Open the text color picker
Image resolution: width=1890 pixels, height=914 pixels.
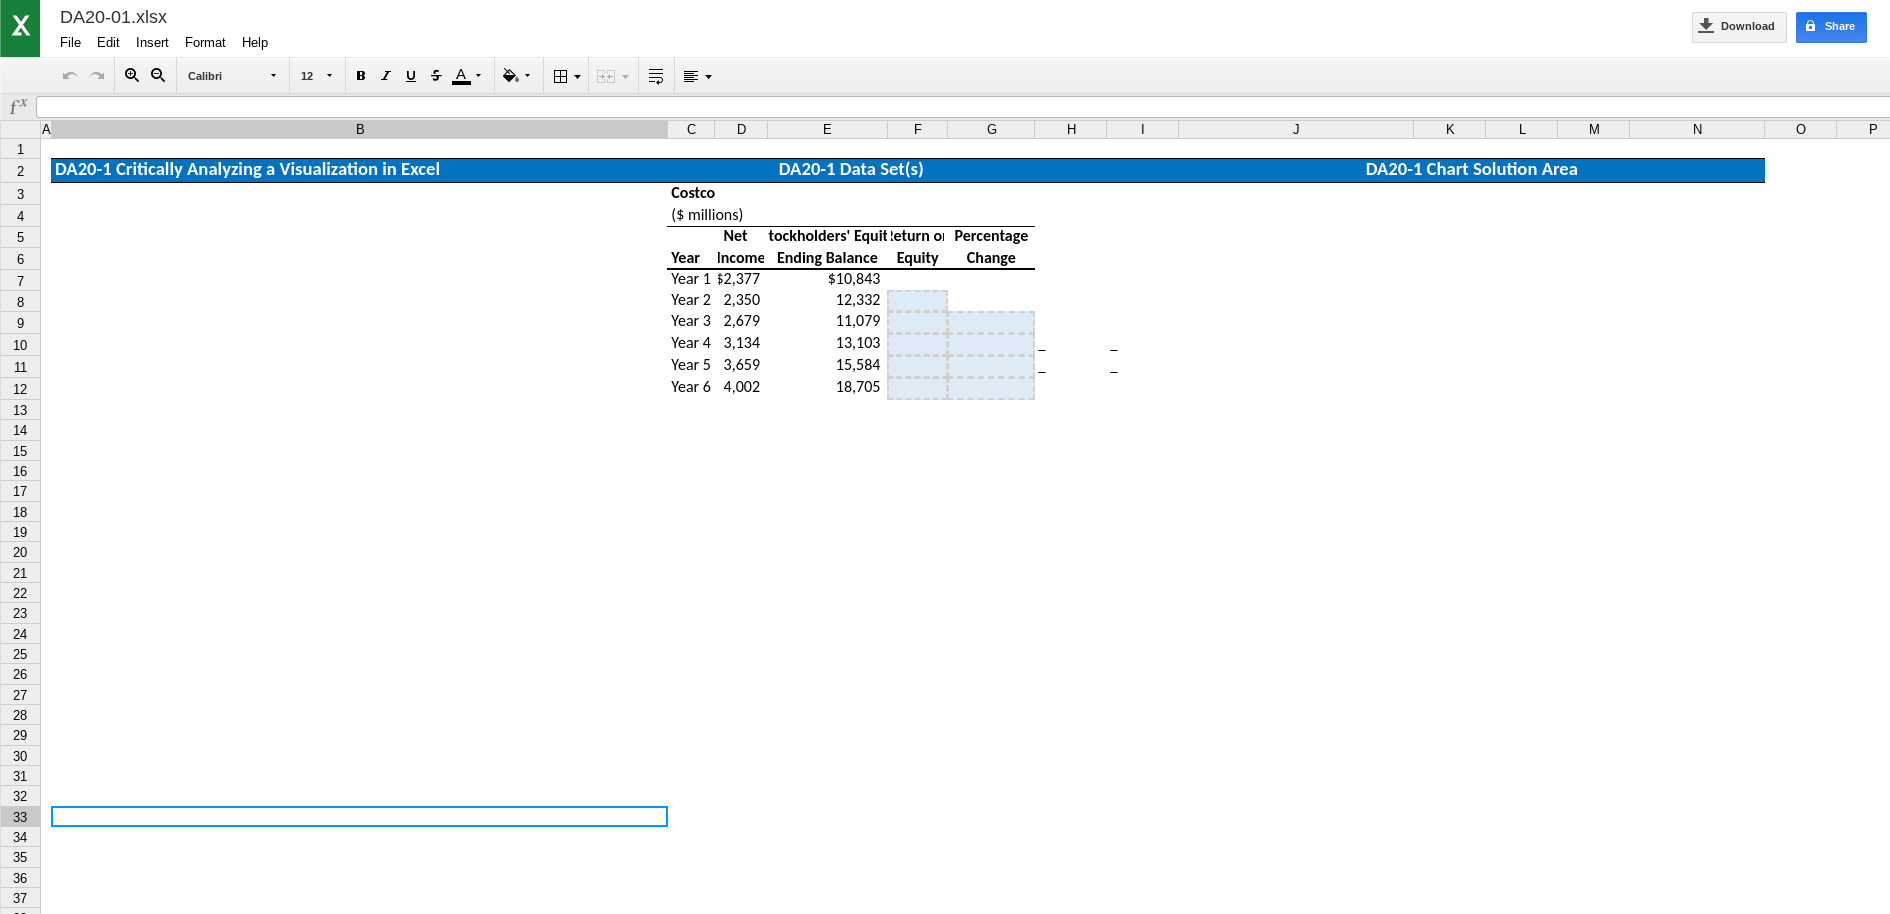click(x=462, y=75)
